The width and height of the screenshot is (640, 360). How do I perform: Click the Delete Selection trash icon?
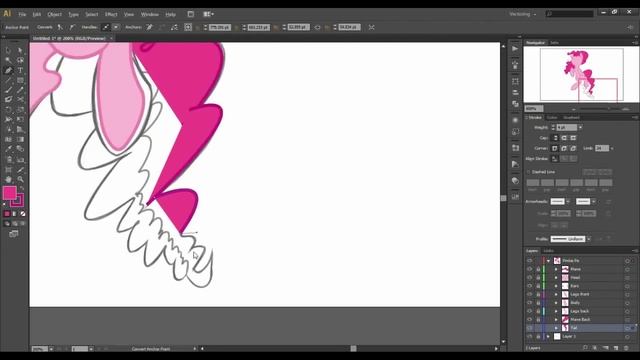[x=627, y=348]
